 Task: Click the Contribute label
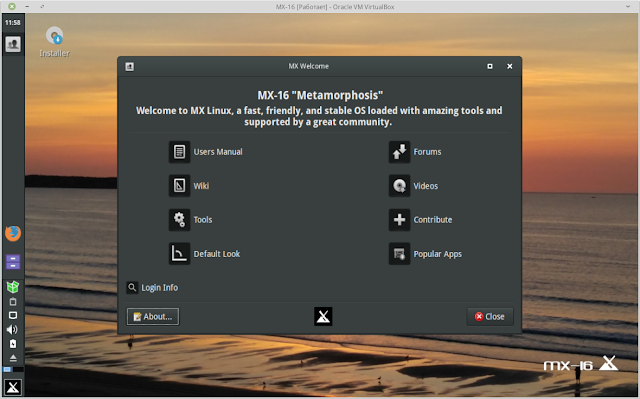point(433,219)
